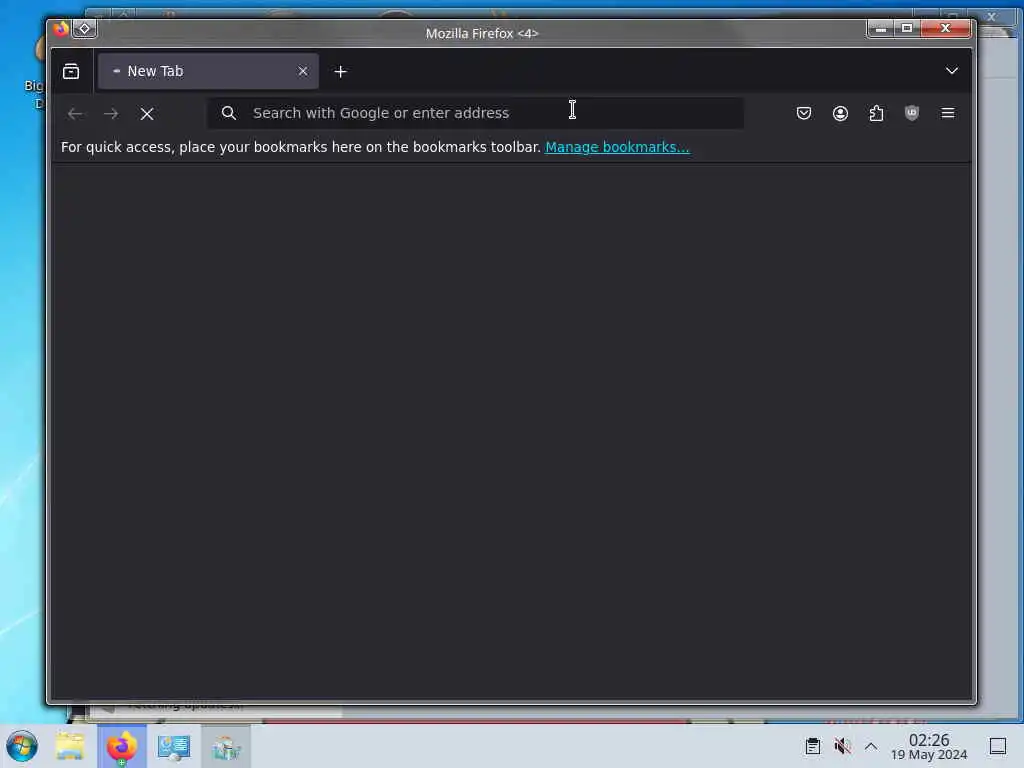This screenshot has height=768, width=1024.
Task: Go back one page
Action: coord(75,114)
